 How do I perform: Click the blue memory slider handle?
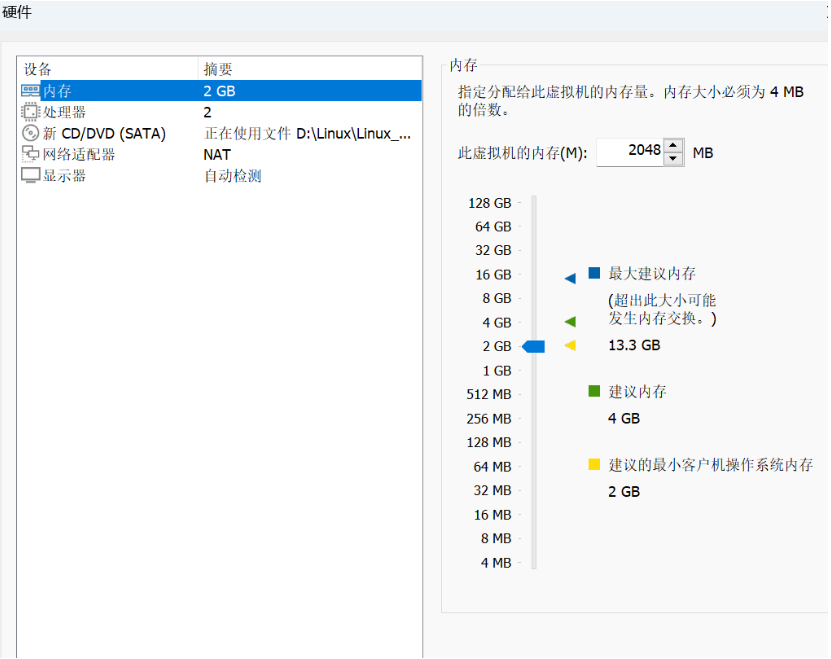click(534, 347)
